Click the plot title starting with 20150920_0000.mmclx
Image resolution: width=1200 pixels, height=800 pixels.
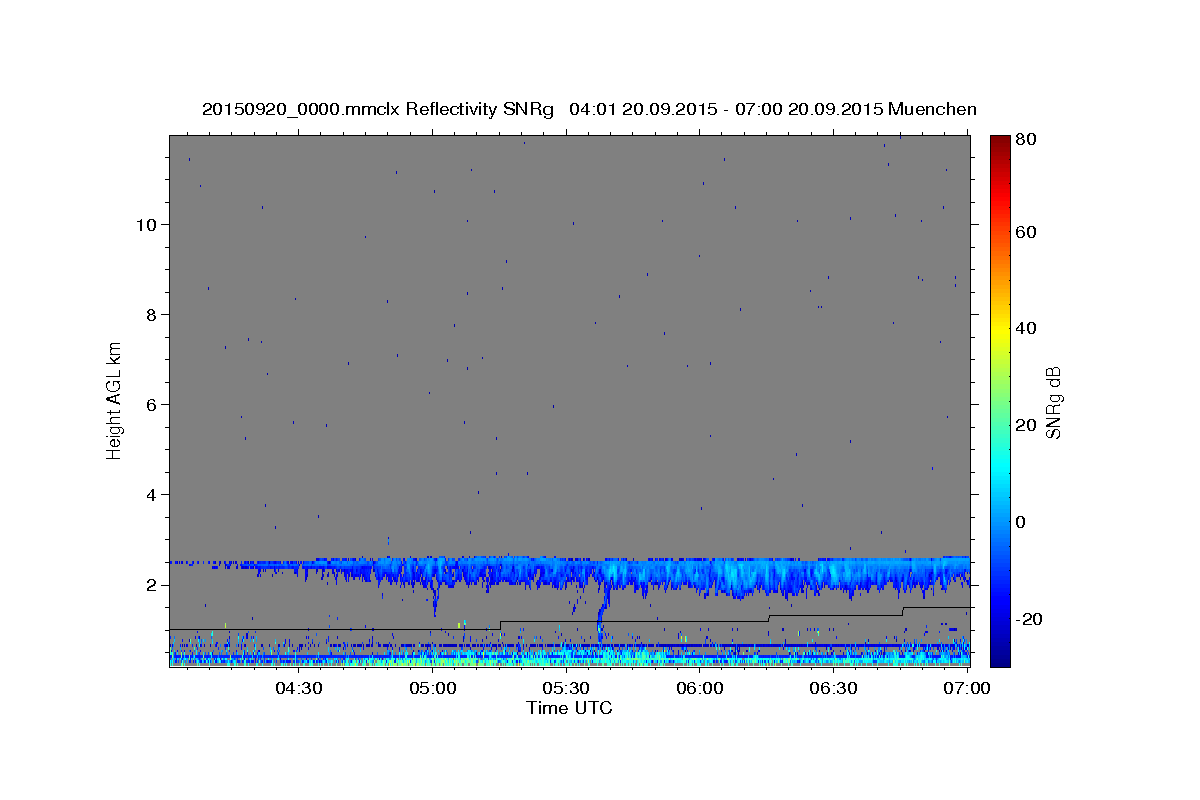pos(589,109)
